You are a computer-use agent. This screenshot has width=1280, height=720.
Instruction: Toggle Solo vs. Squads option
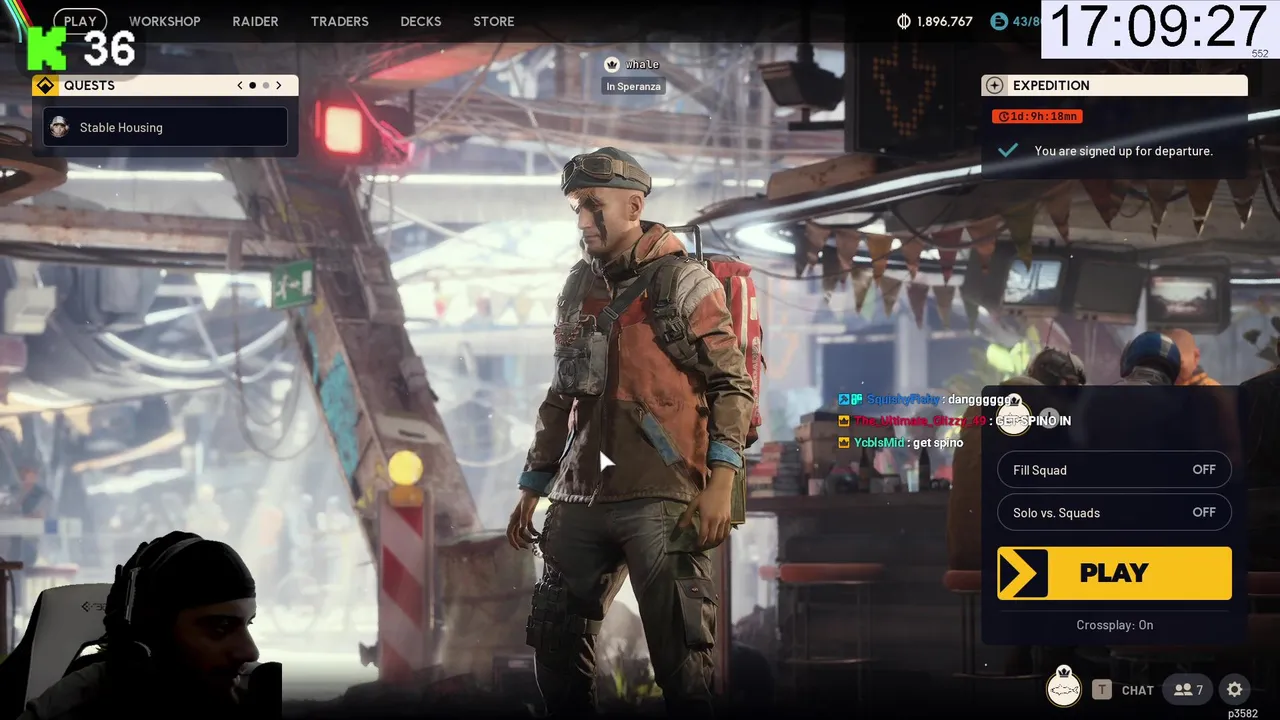pos(1114,512)
